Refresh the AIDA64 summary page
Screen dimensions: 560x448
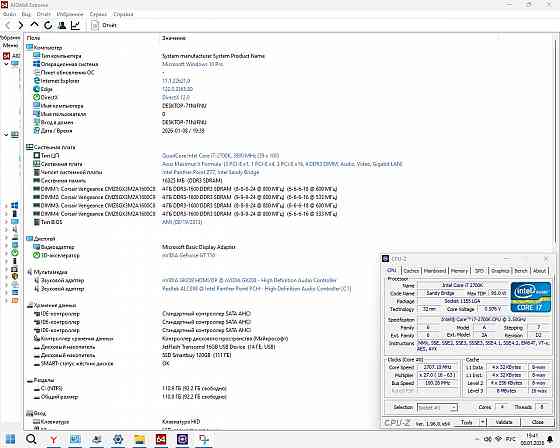pos(48,25)
